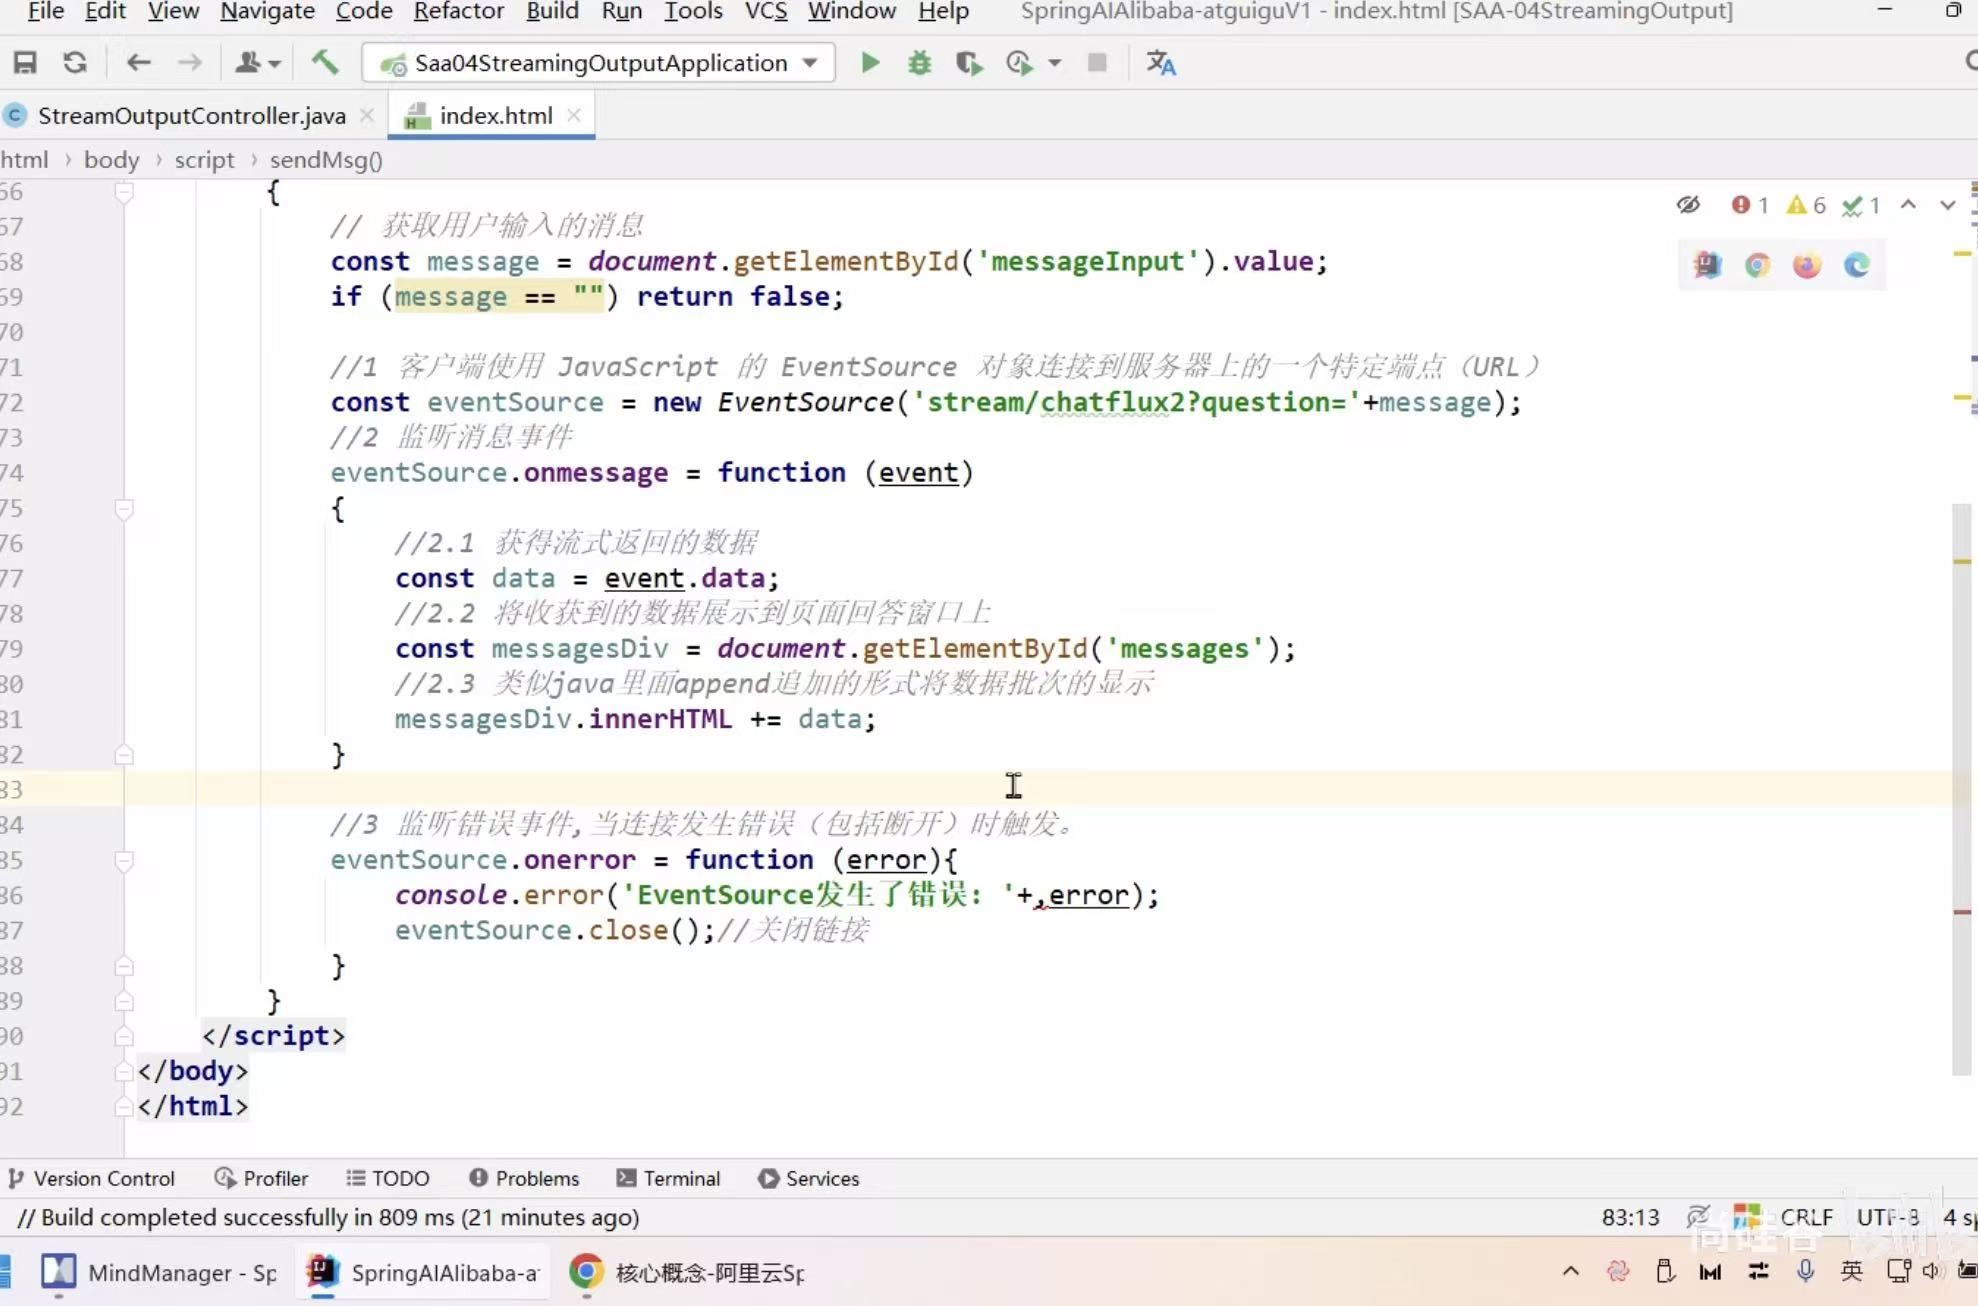Open the Refactor menu
The height and width of the screenshot is (1306, 1978).
[x=458, y=12]
